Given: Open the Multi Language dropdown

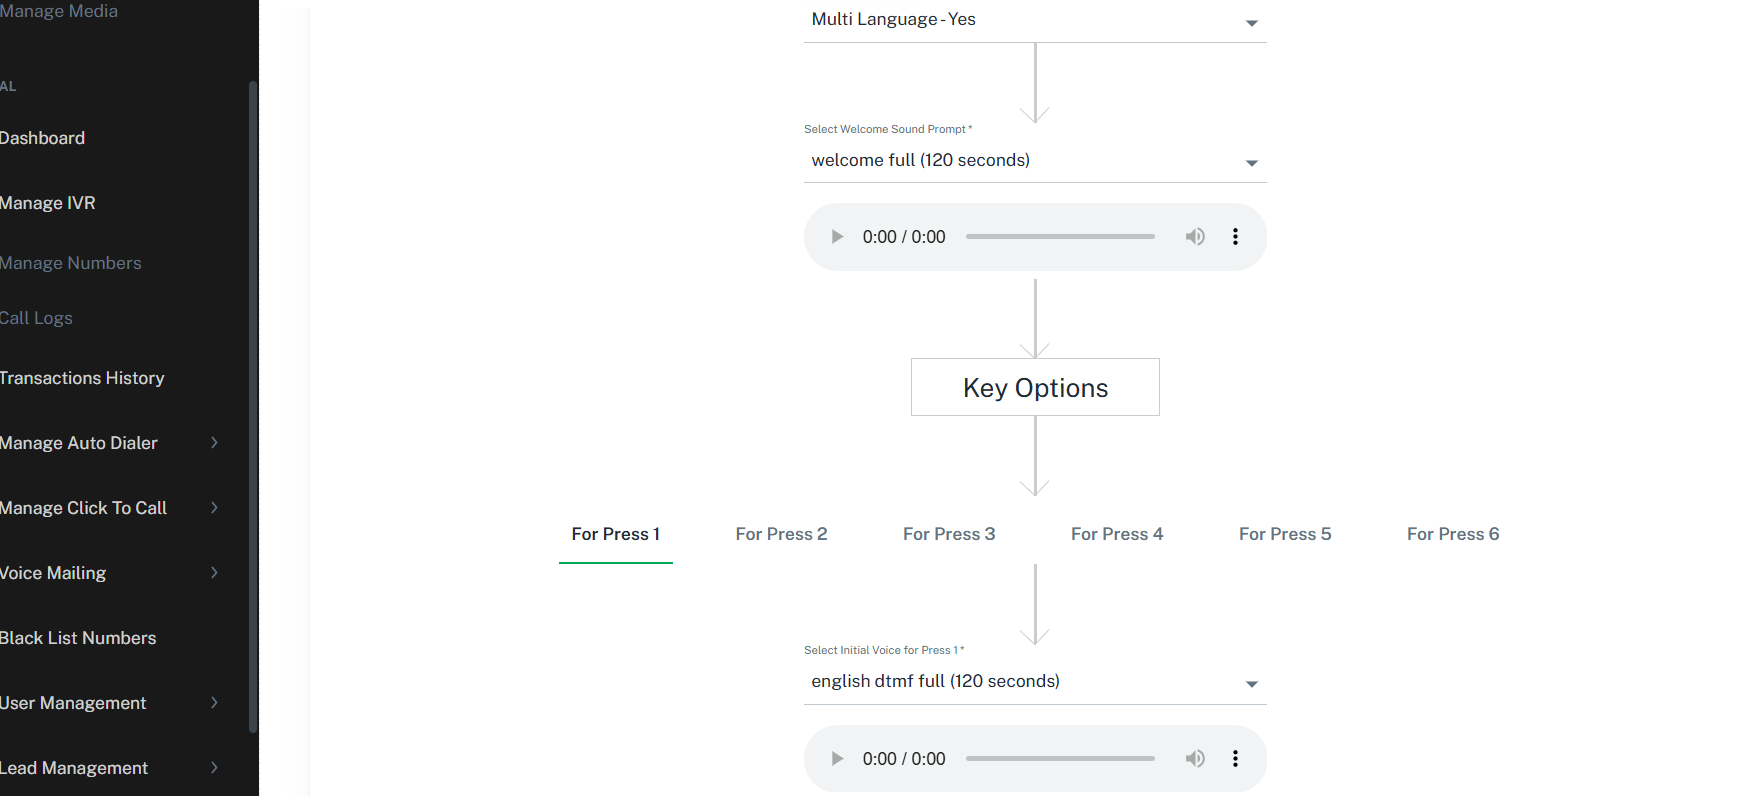Looking at the screenshot, I should pos(1035,20).
